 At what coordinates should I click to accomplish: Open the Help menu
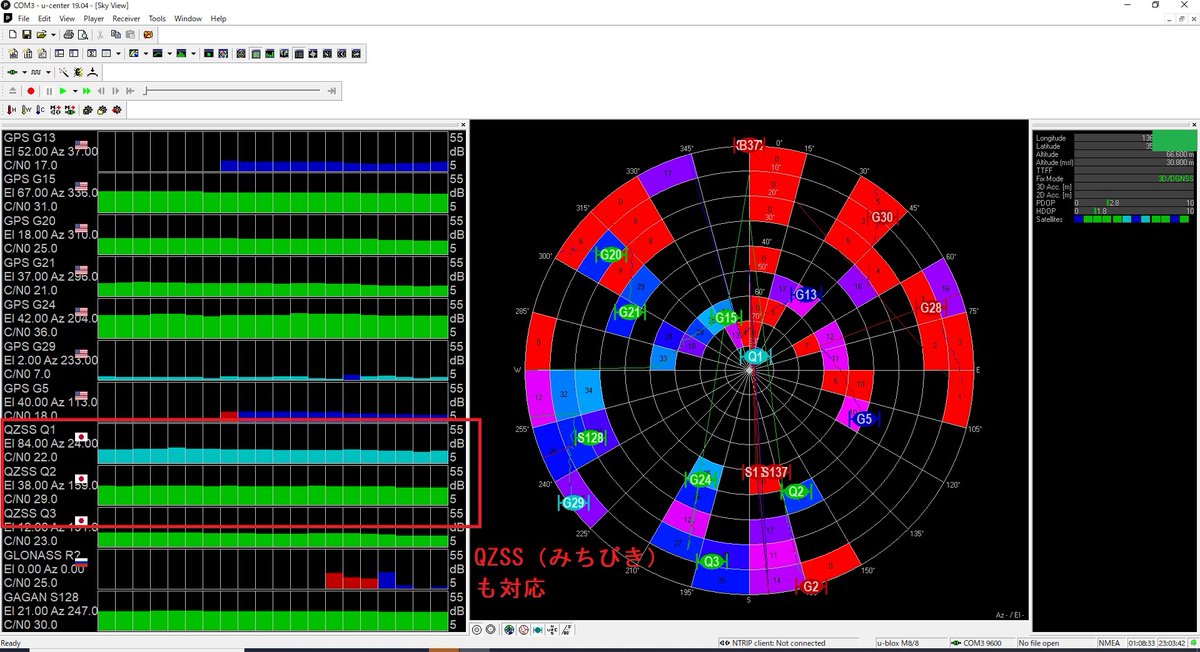click(218, 19)
